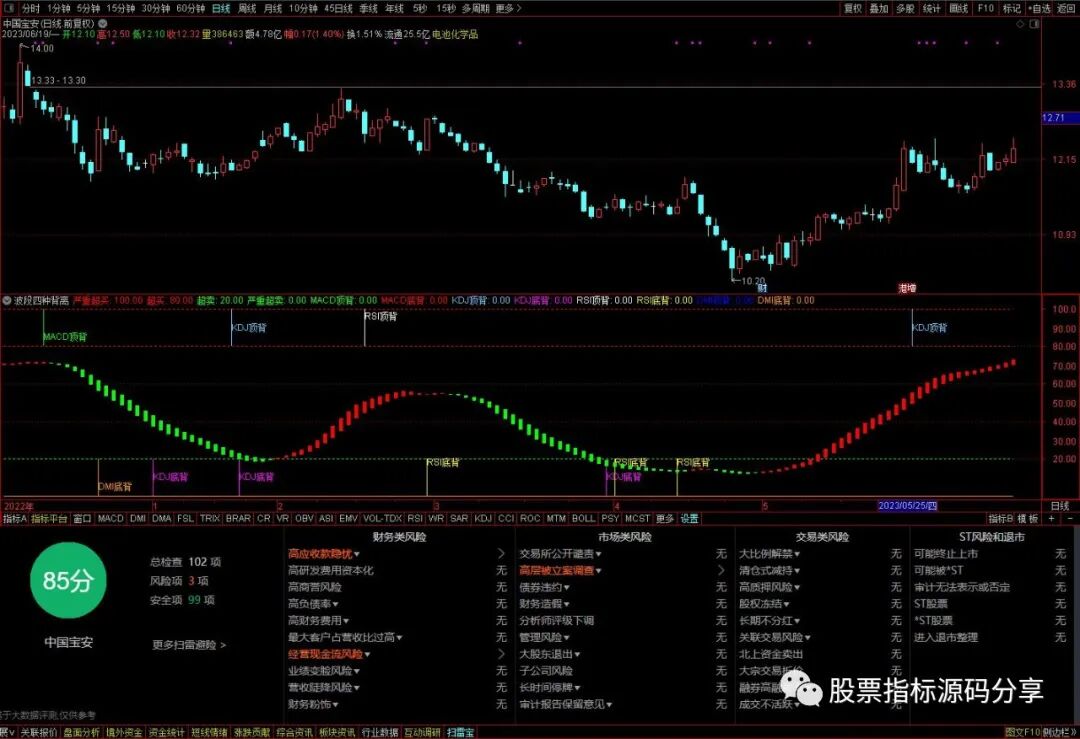
Task: Click the 电池化学品 sector label
Action: [x=455, y=34]
